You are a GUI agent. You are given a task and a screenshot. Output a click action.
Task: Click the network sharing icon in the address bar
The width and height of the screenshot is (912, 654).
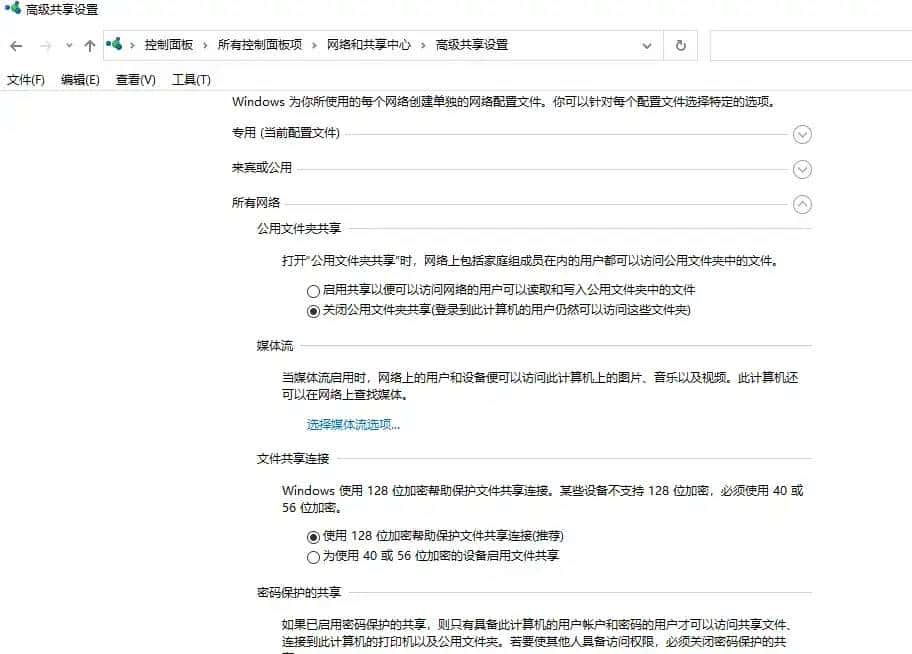click(x=115, y=45)
